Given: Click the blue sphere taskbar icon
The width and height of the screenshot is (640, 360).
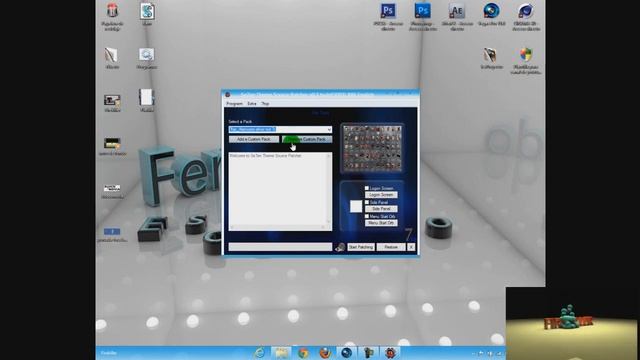Looking at the screenshot, I should click(x=347, y=353).
